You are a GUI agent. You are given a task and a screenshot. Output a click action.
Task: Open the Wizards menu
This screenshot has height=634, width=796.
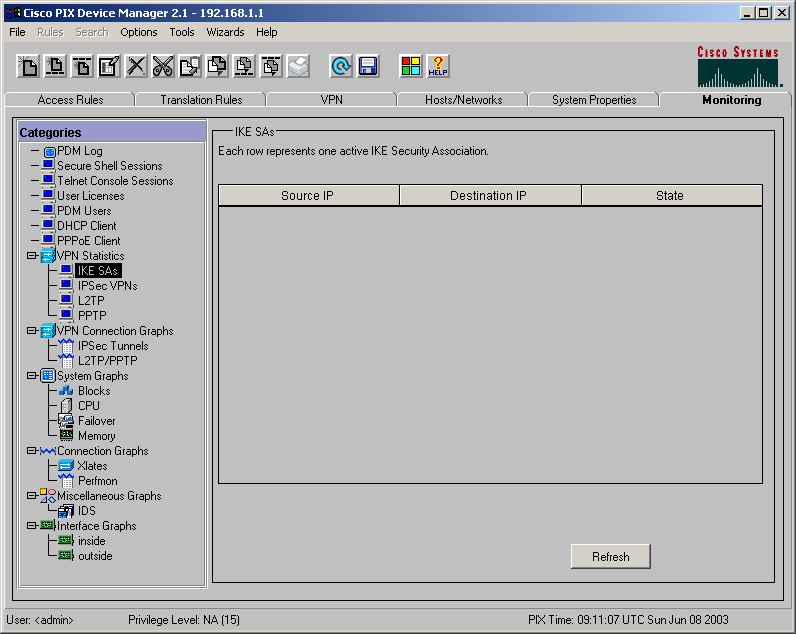coord(225,32)
